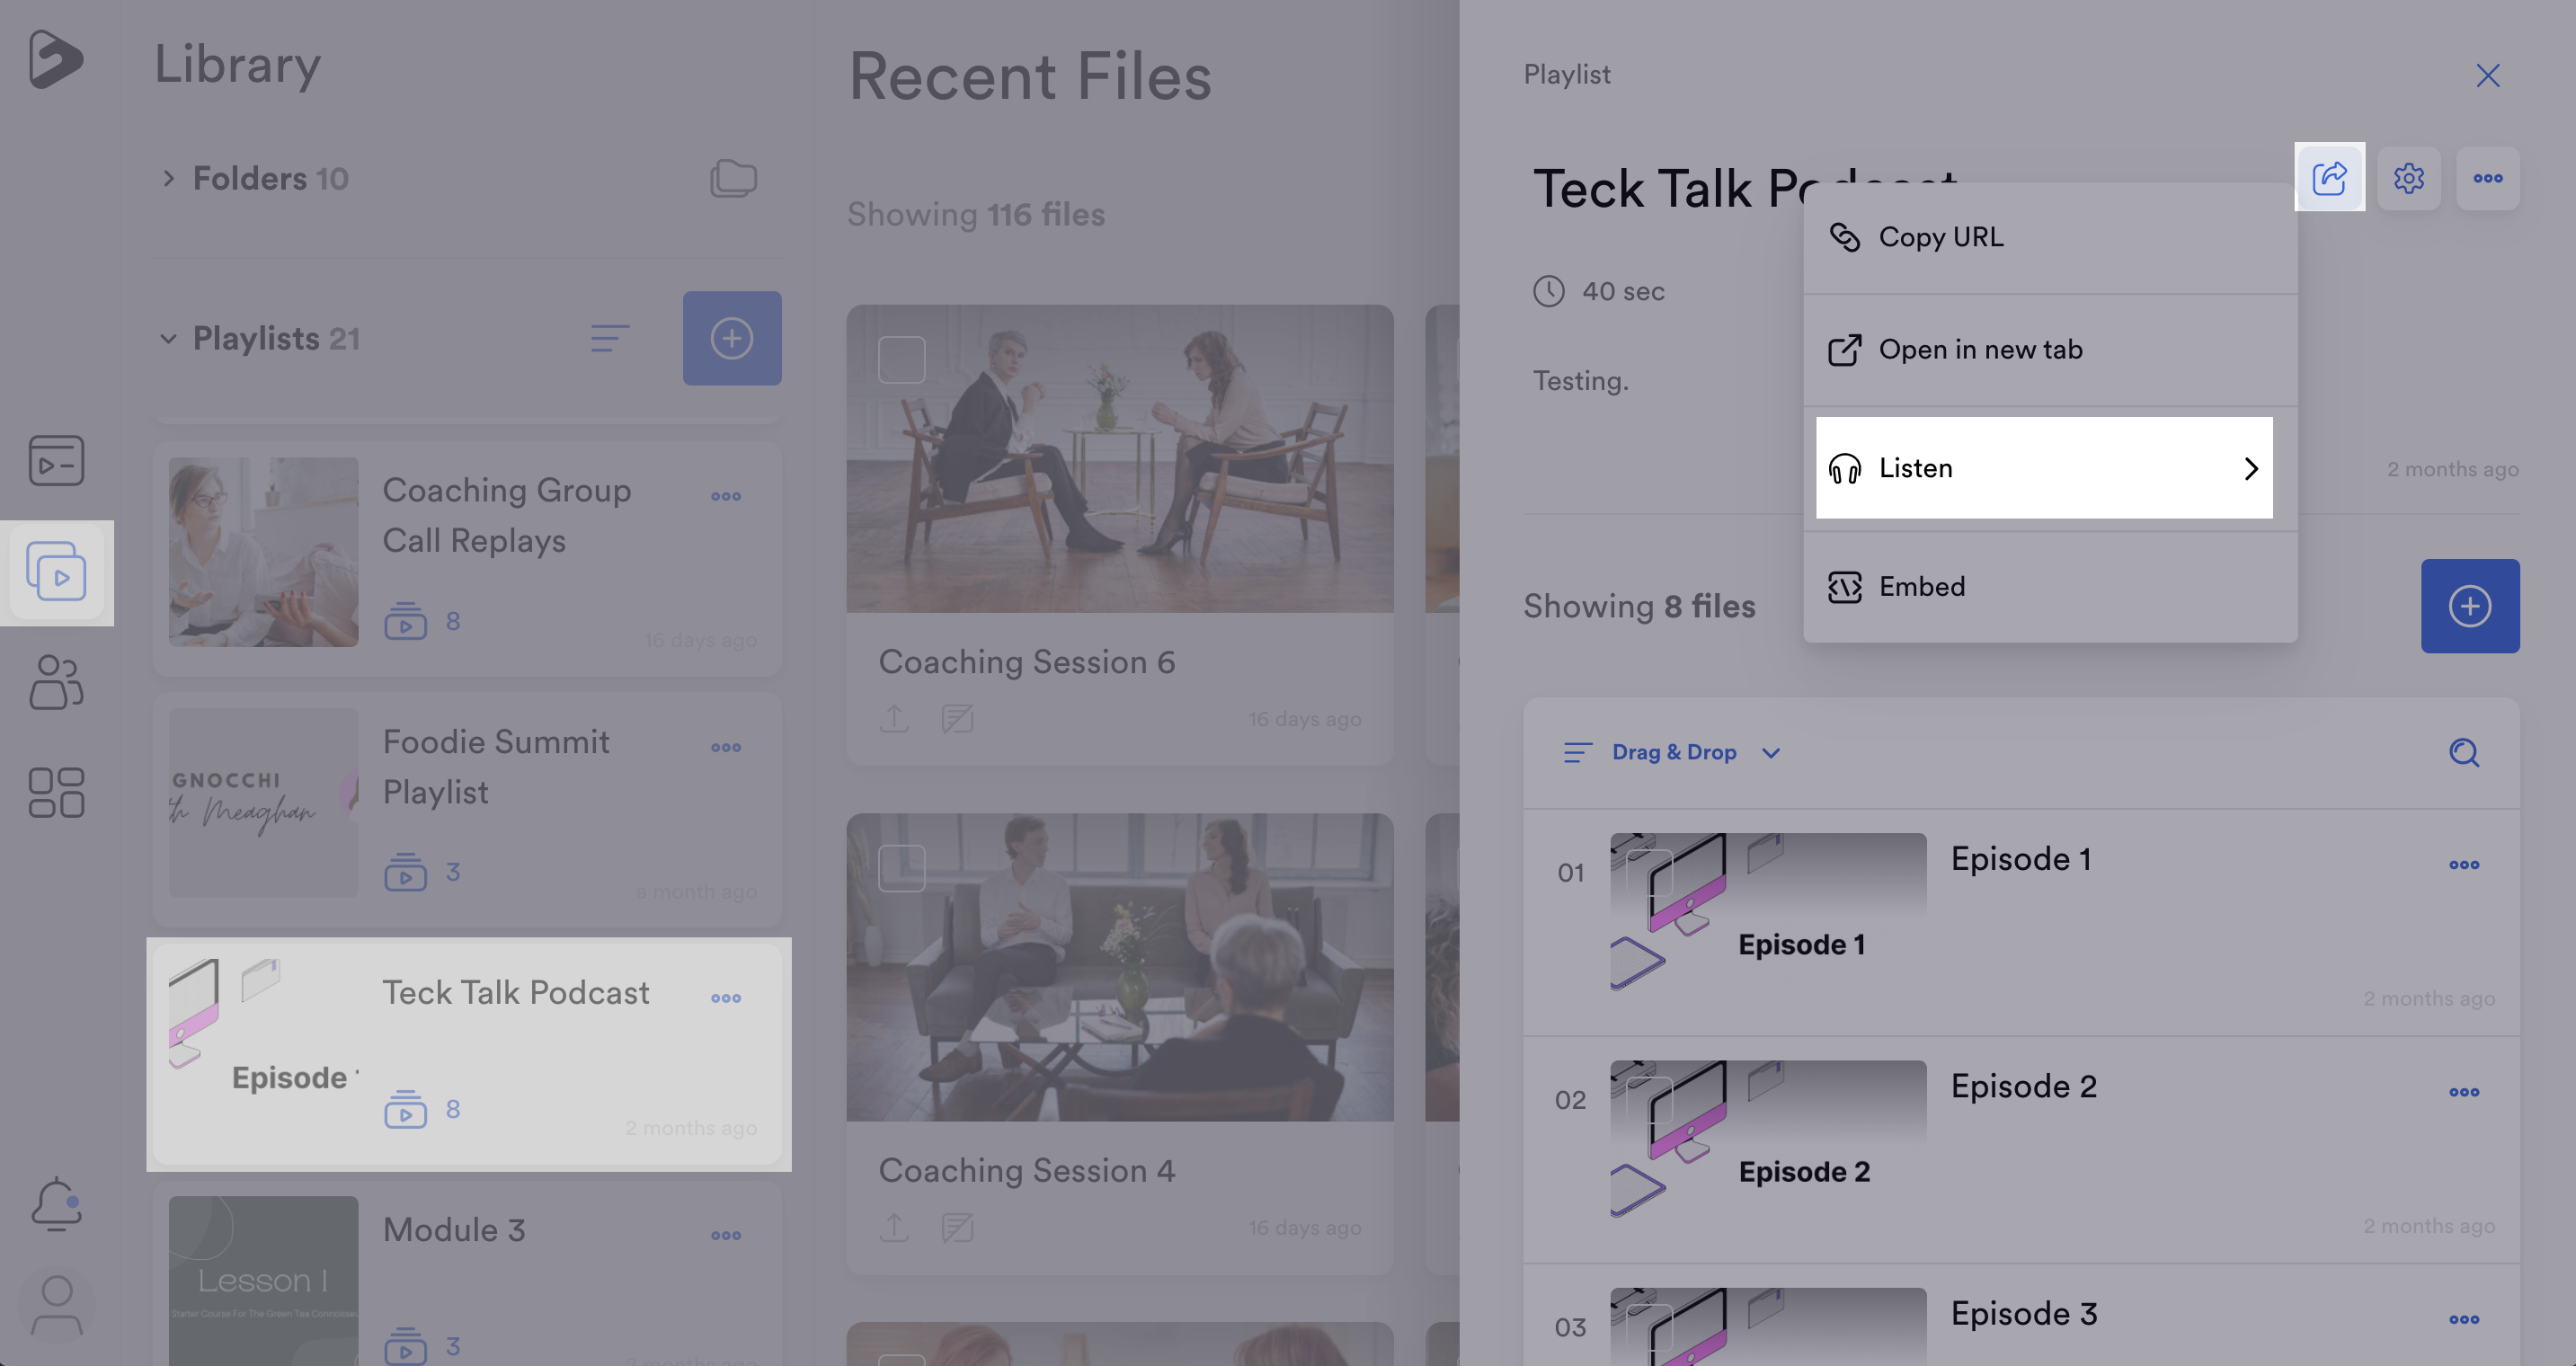This screenshot has width=2576, height=1366.
Task: Open options for Coaching Group Call Replays
Action: (x=726, y=496)
